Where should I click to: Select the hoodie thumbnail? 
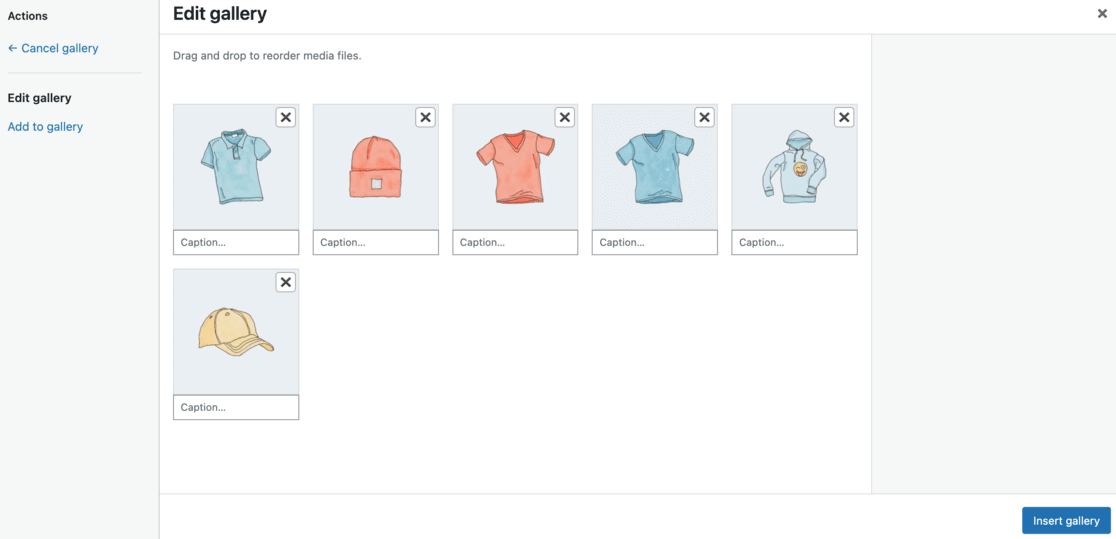(794, 170)
